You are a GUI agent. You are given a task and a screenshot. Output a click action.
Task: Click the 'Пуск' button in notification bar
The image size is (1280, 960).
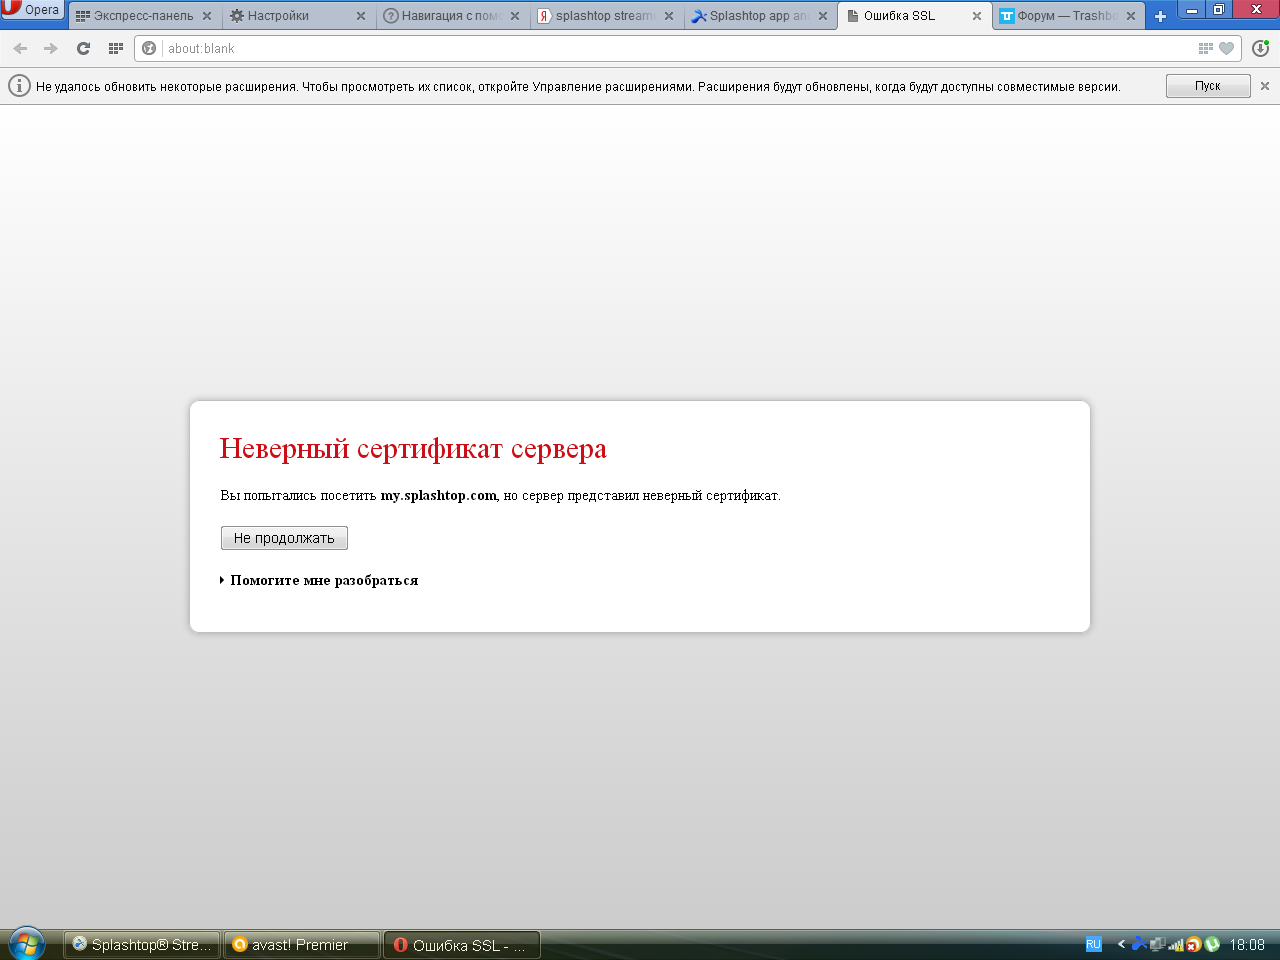(1207, 86)
